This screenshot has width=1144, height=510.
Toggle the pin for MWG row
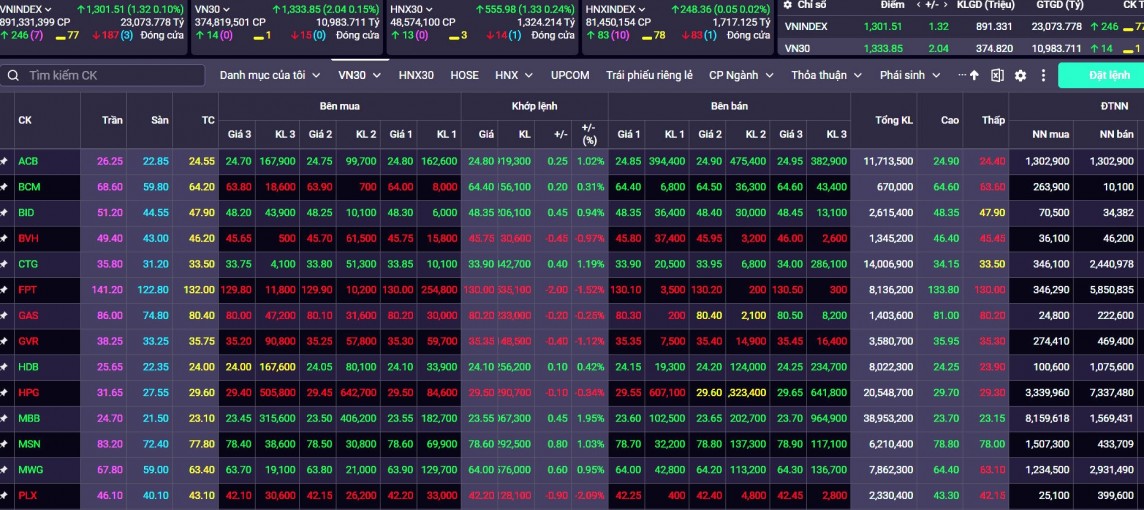(4, 470)
